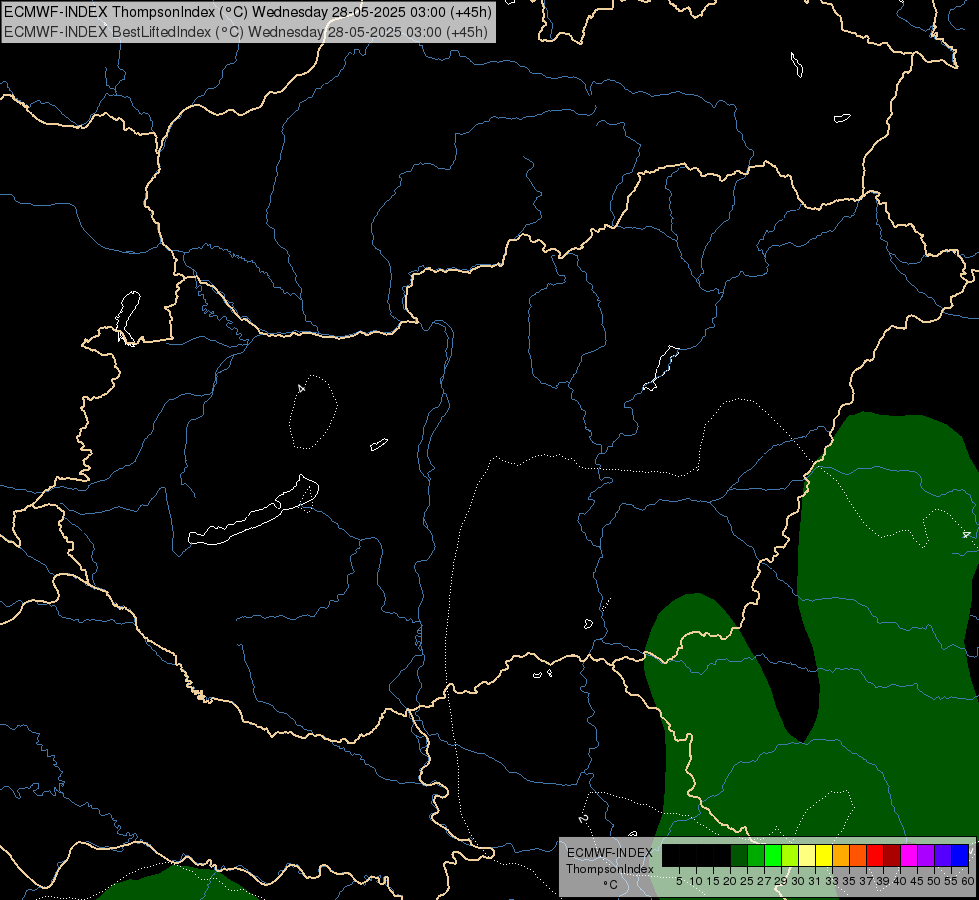Click 'ThompsonIndex' label inside the legend box

(x=609, y=869)
